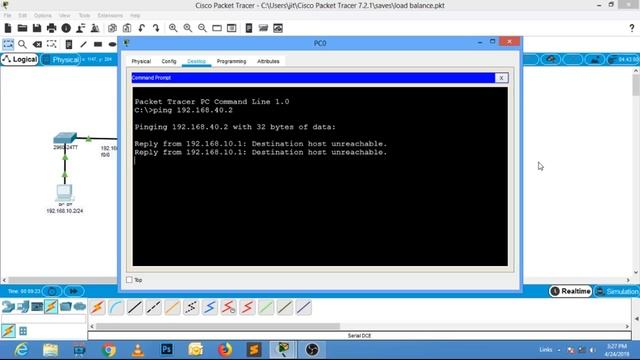Open Photoshop from the taskbar

point(167,350)
